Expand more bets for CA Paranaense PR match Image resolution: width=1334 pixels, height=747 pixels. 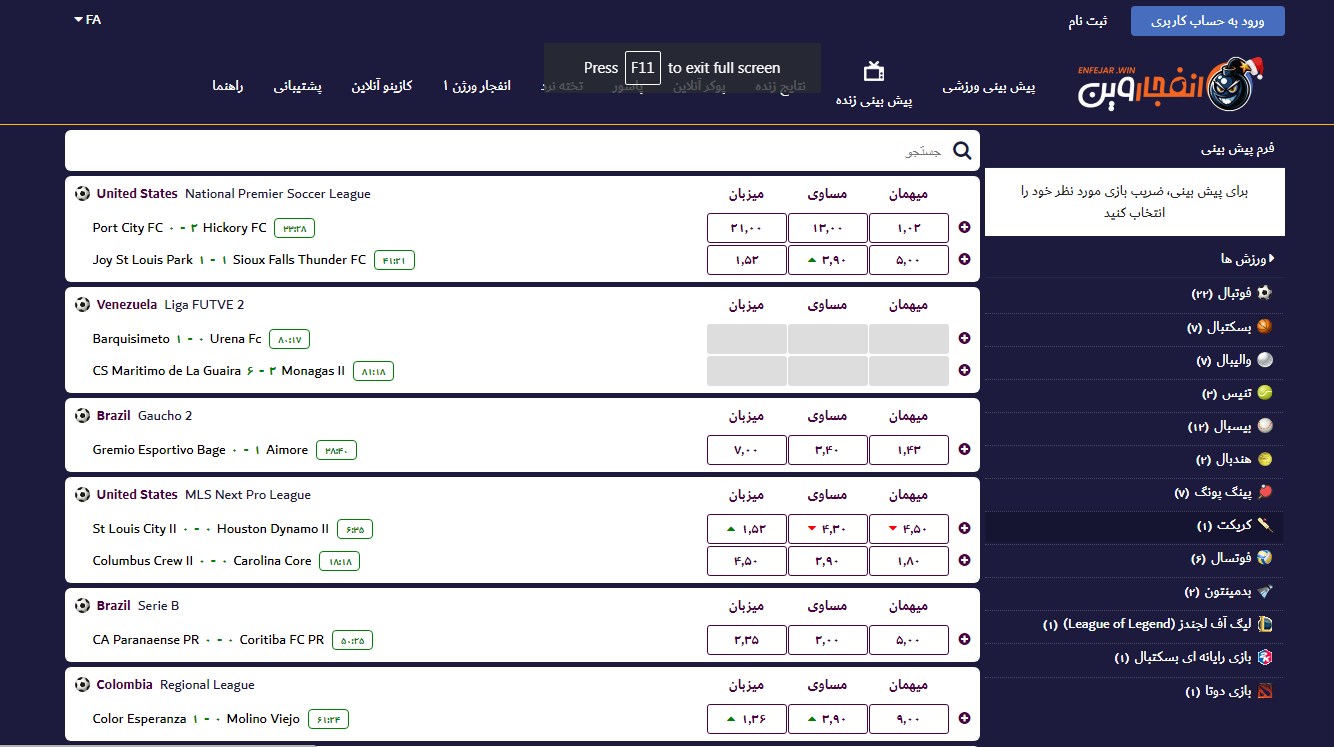[x=964, y=639]
